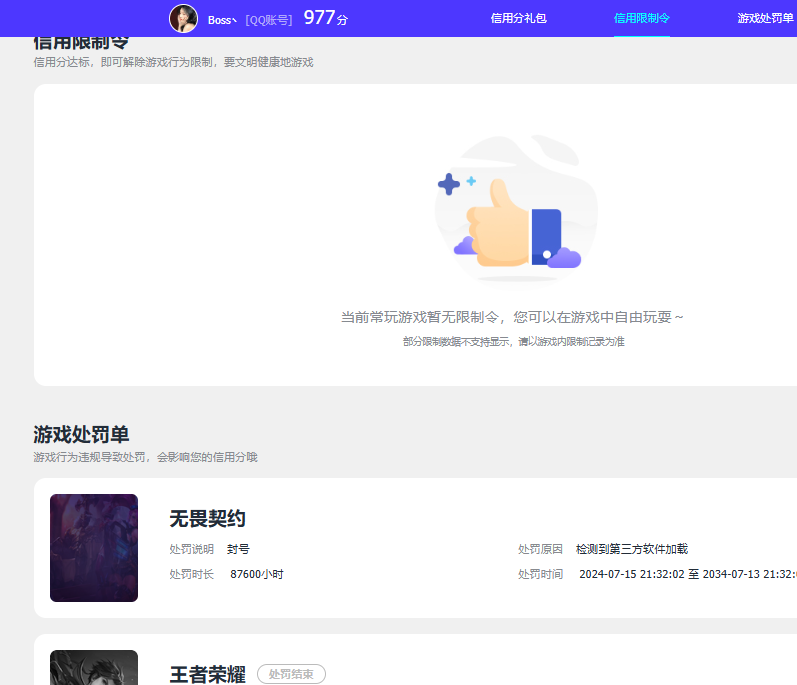Select the 封号 penalty description value
Image resolution: width=797 pixels, height=685 pixels.
pos(238,549)
